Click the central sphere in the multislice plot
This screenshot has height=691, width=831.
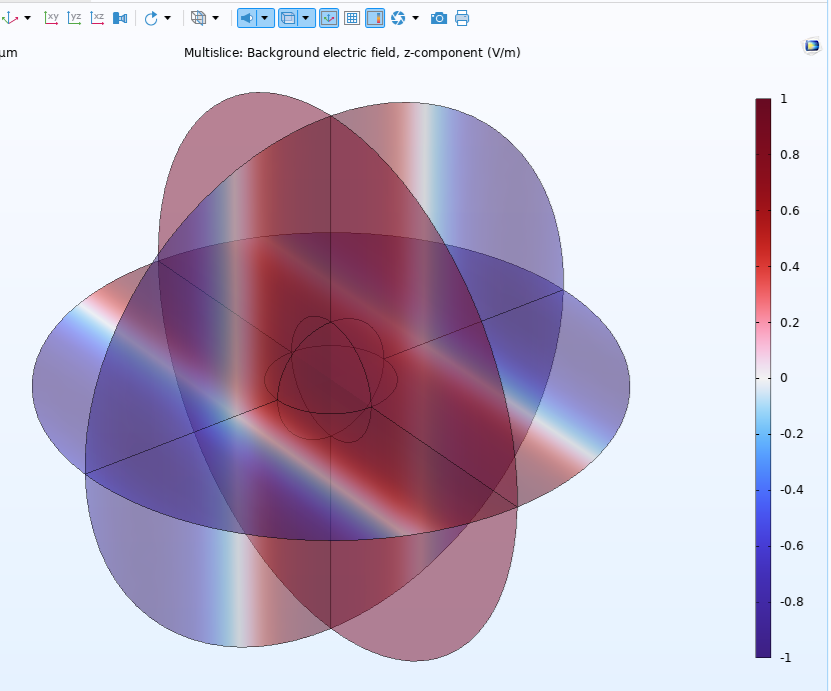point(331,380)
